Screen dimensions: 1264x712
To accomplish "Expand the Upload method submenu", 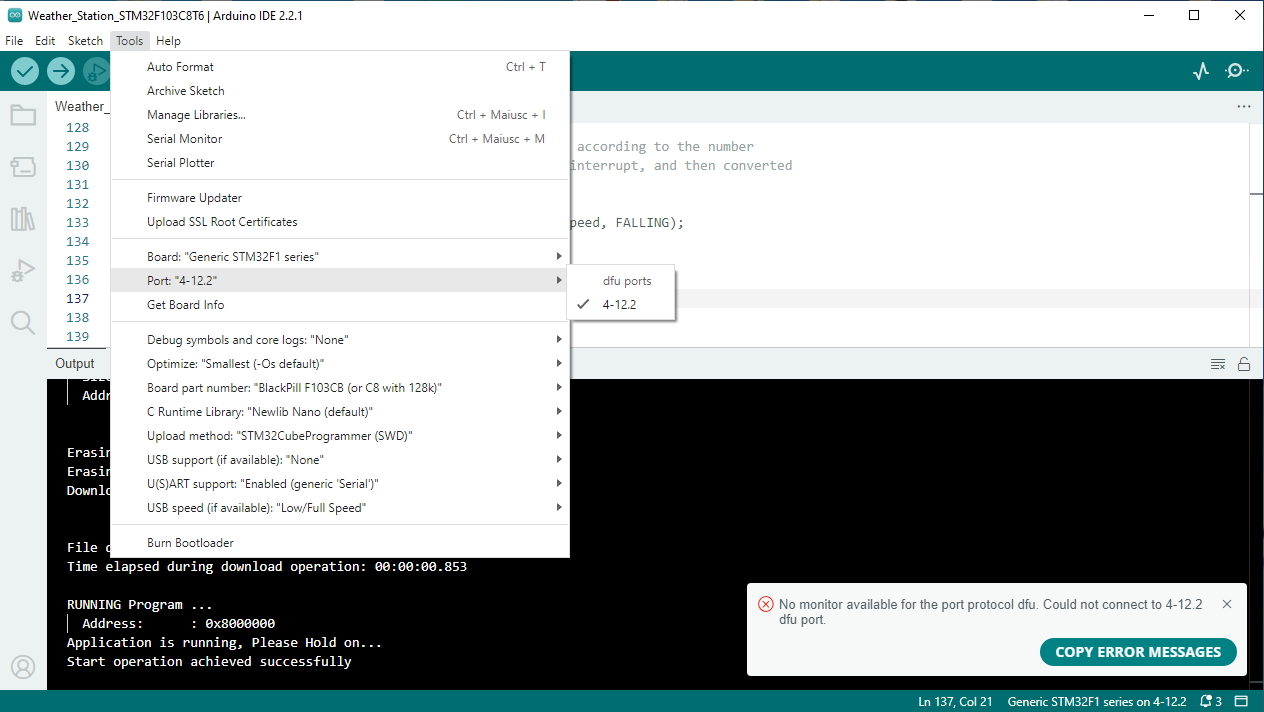I will [x=280, y=435].
